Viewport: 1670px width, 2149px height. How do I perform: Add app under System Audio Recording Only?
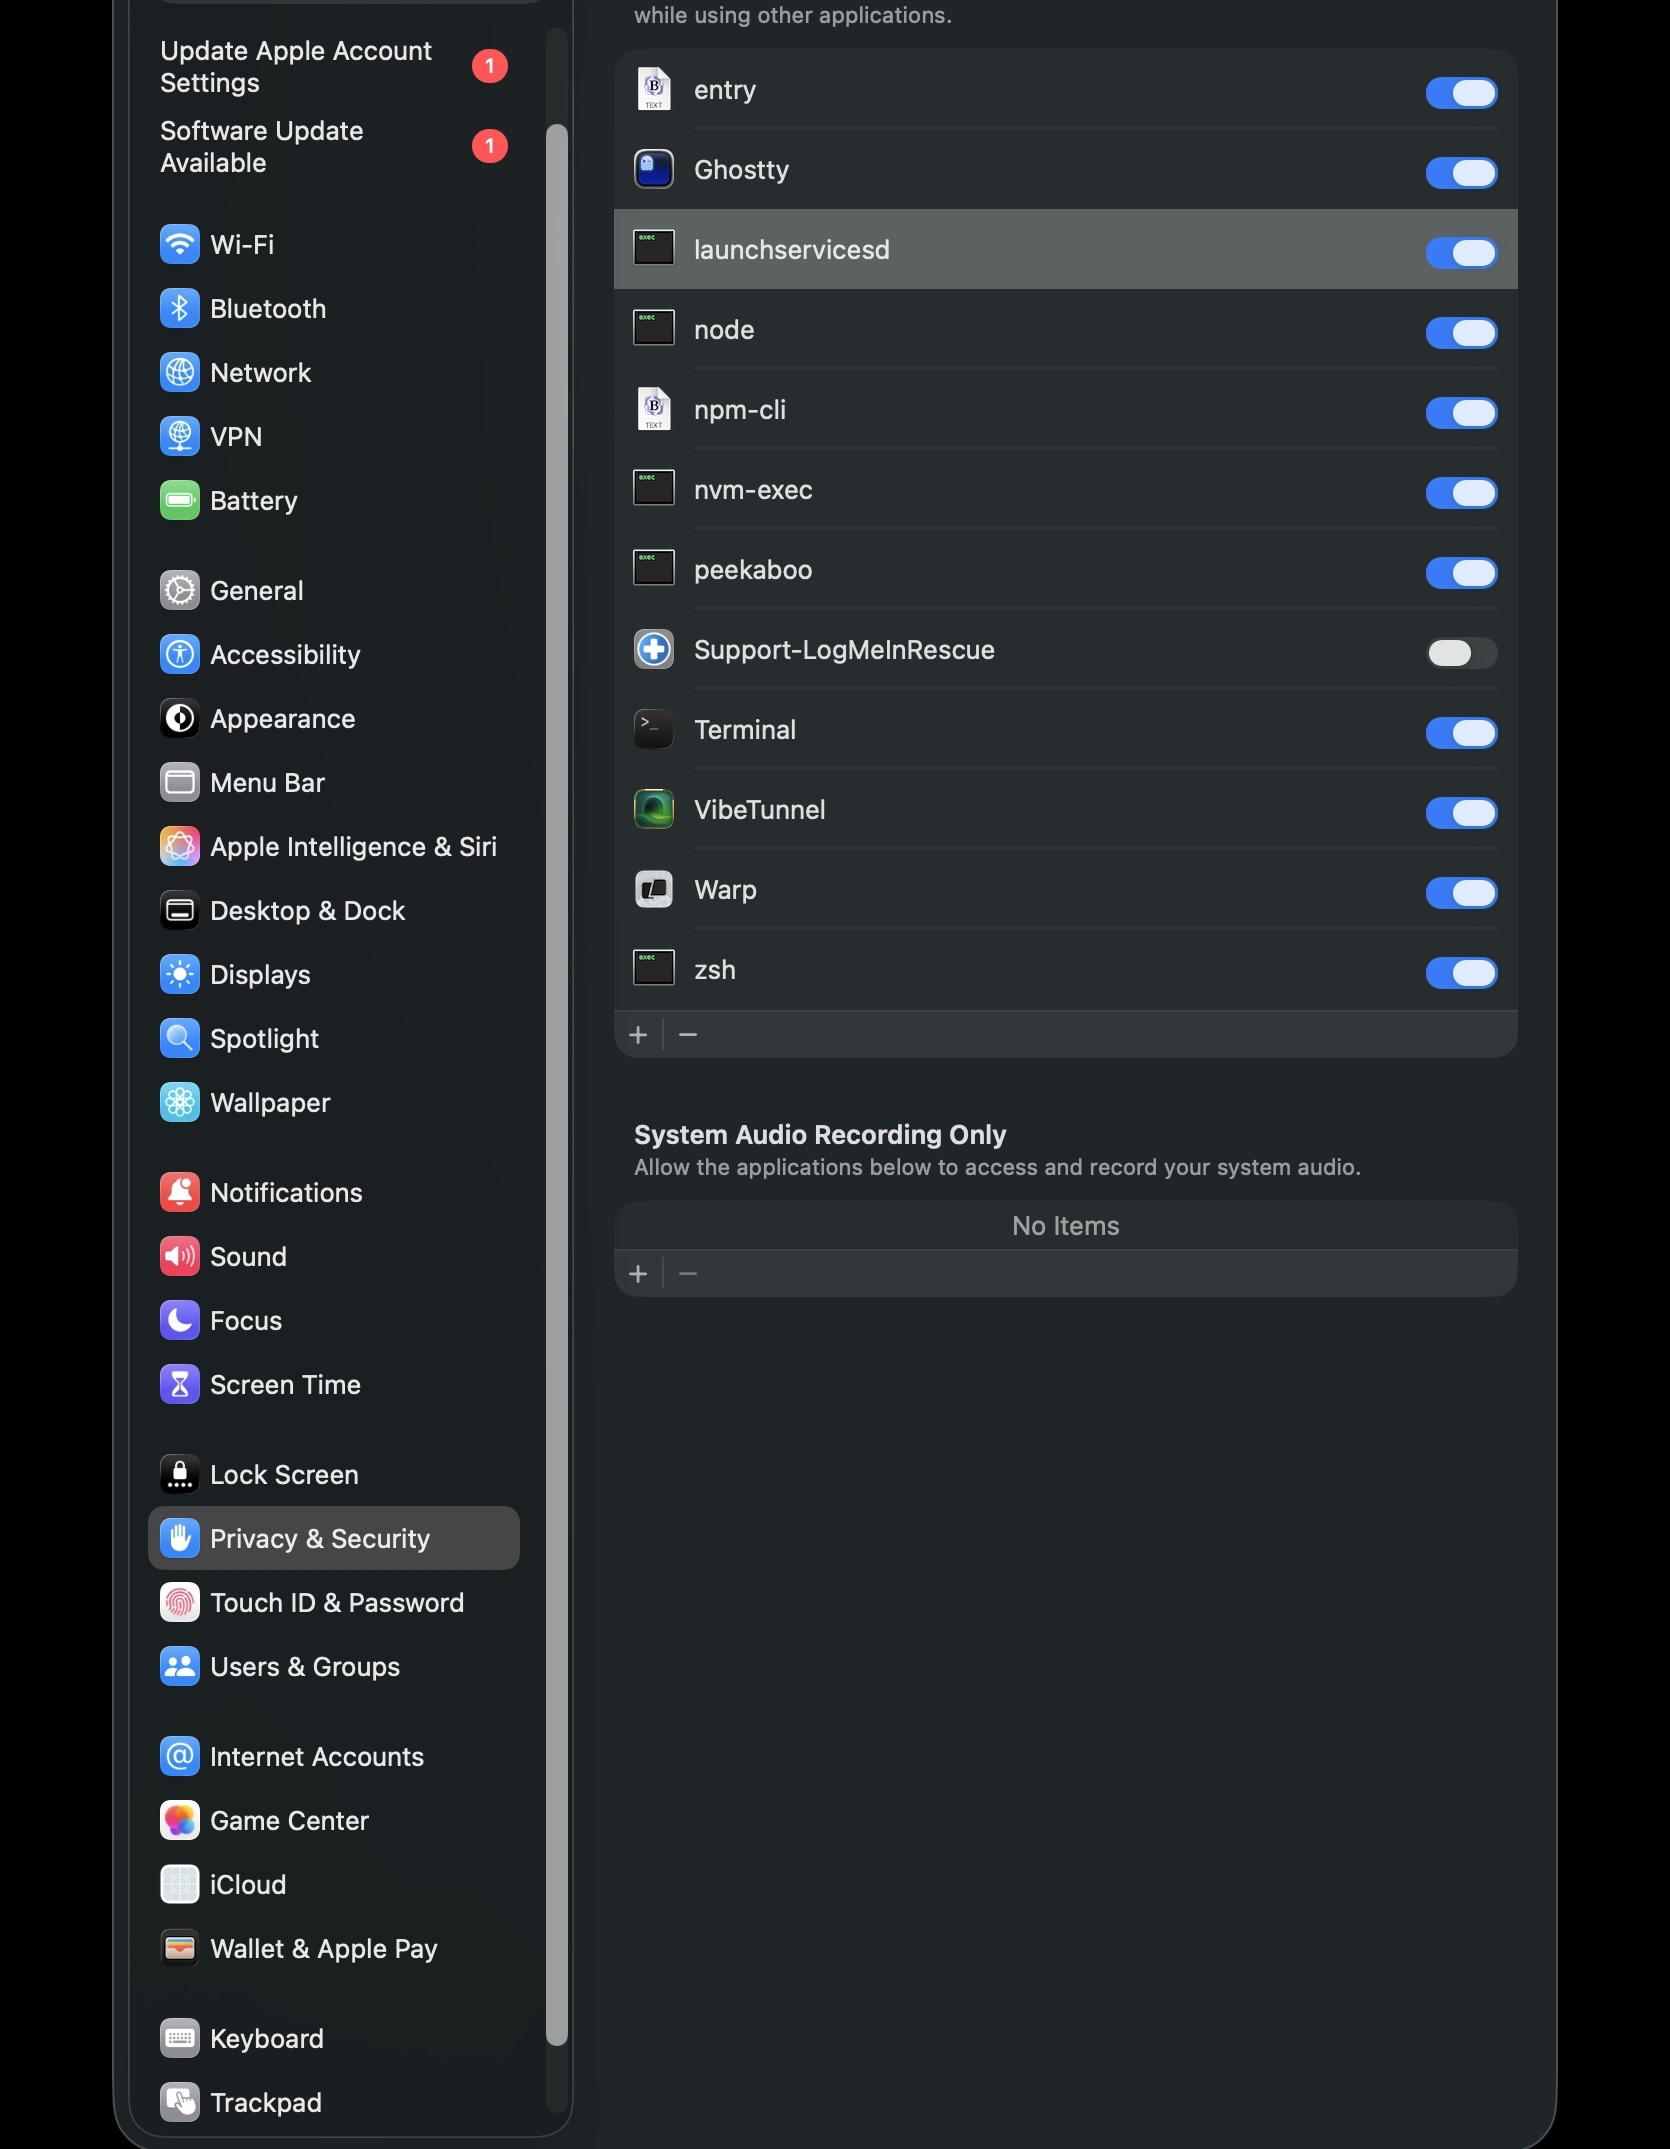click(638, 1274)
